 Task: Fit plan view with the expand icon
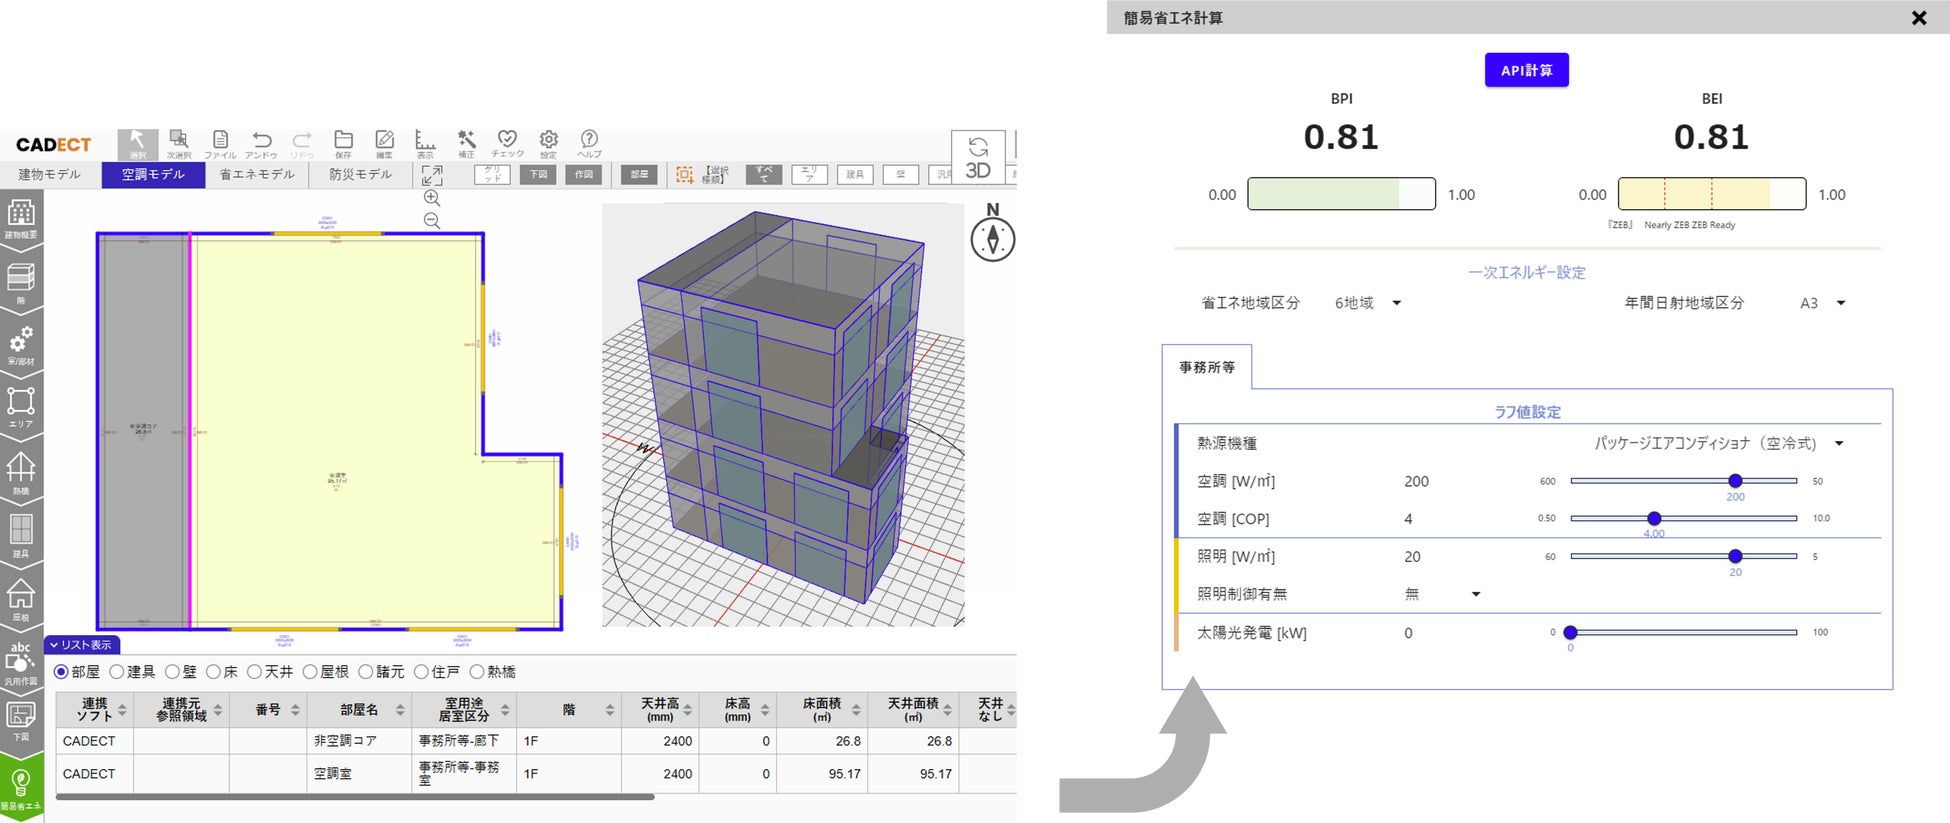pyautogui.click(x=432, y=175)
